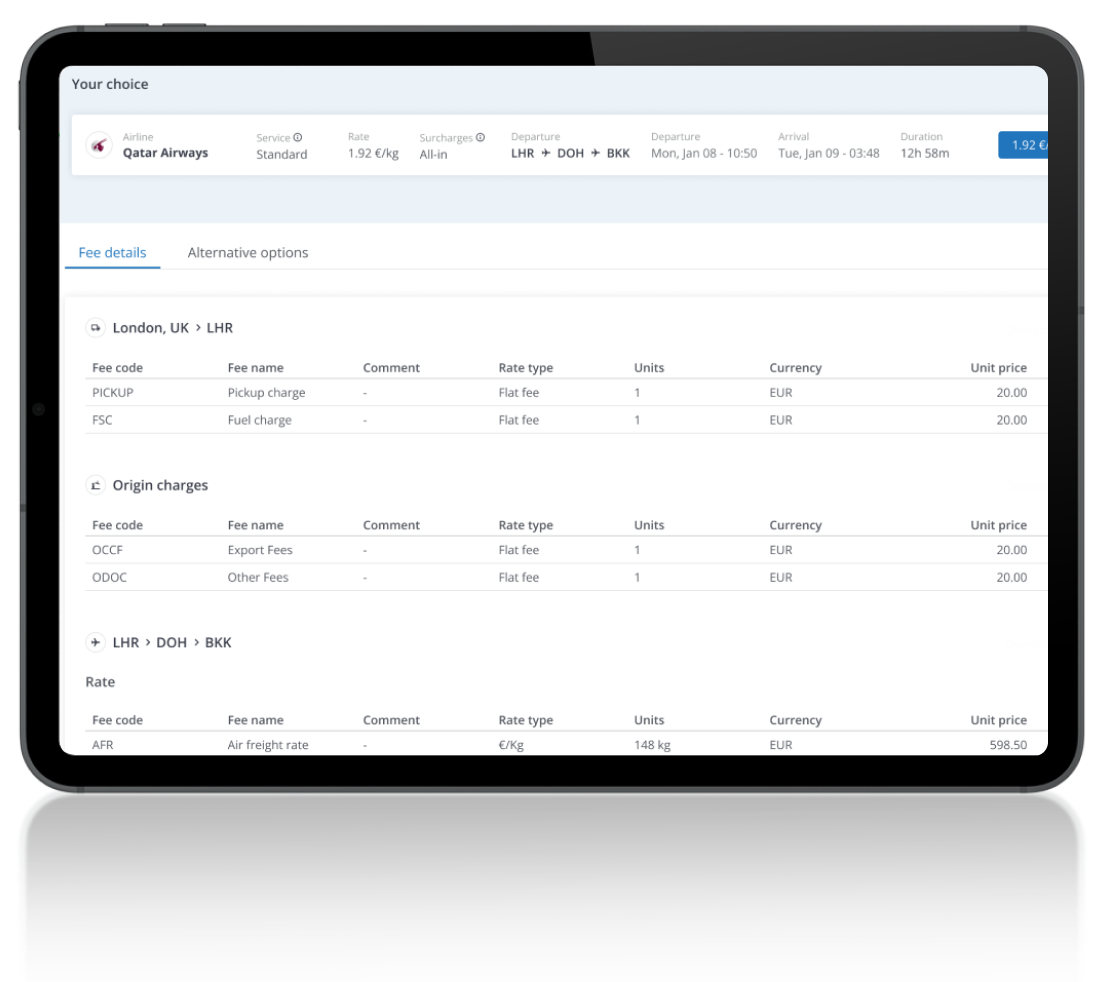The image size is (1102, 982).
Task: Click the Rate subsection heading
Action: click(x=100, y=682)
